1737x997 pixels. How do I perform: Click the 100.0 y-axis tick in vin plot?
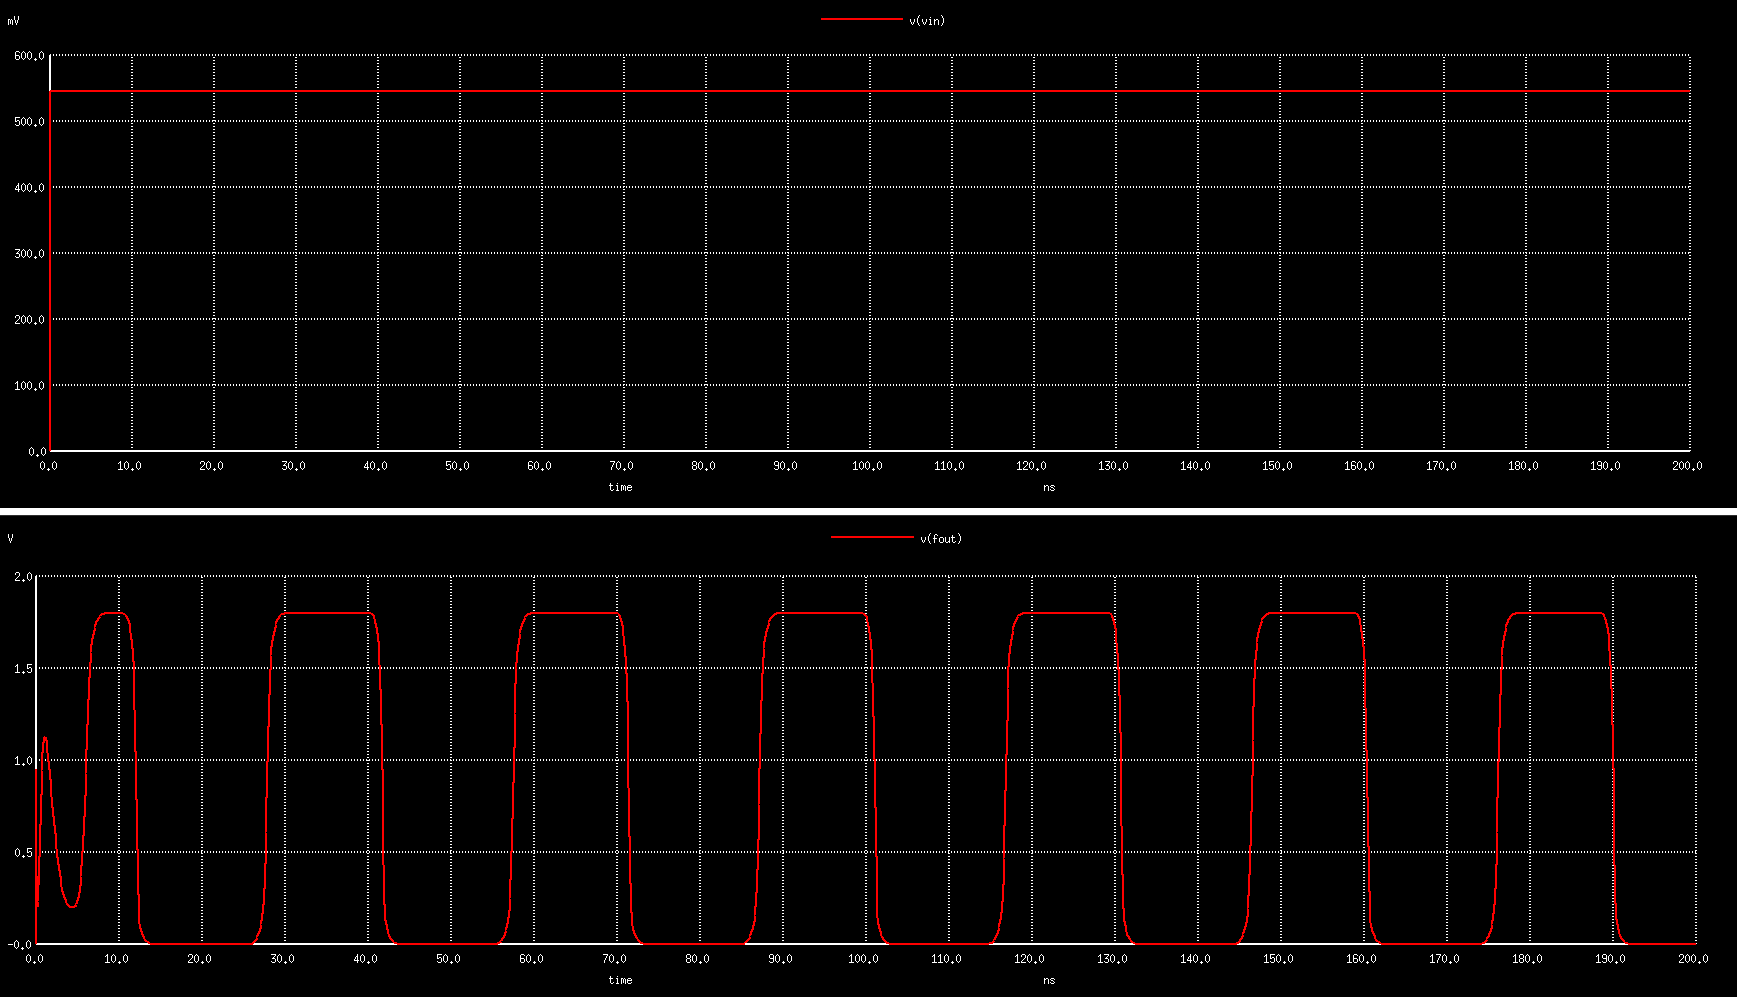(x=29, y=386)
